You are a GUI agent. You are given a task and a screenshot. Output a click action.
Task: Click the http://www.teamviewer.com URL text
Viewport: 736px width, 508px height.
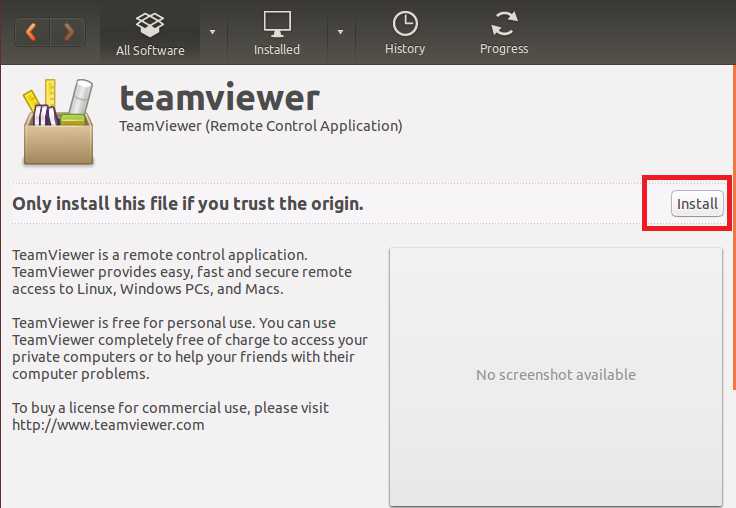coord(108,425)
